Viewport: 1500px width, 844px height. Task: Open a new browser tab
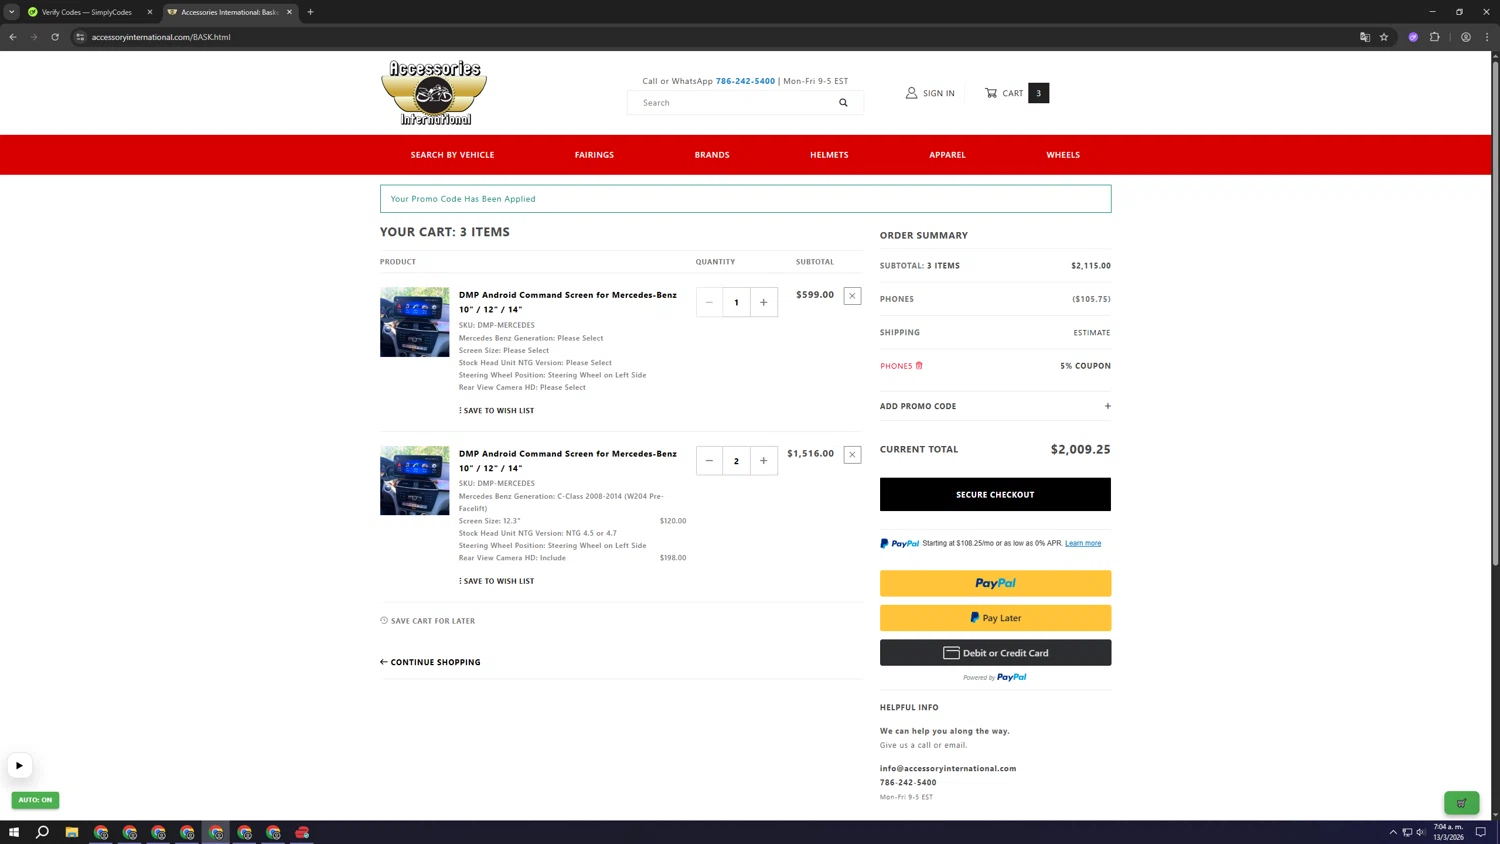(x=310, y=12)
